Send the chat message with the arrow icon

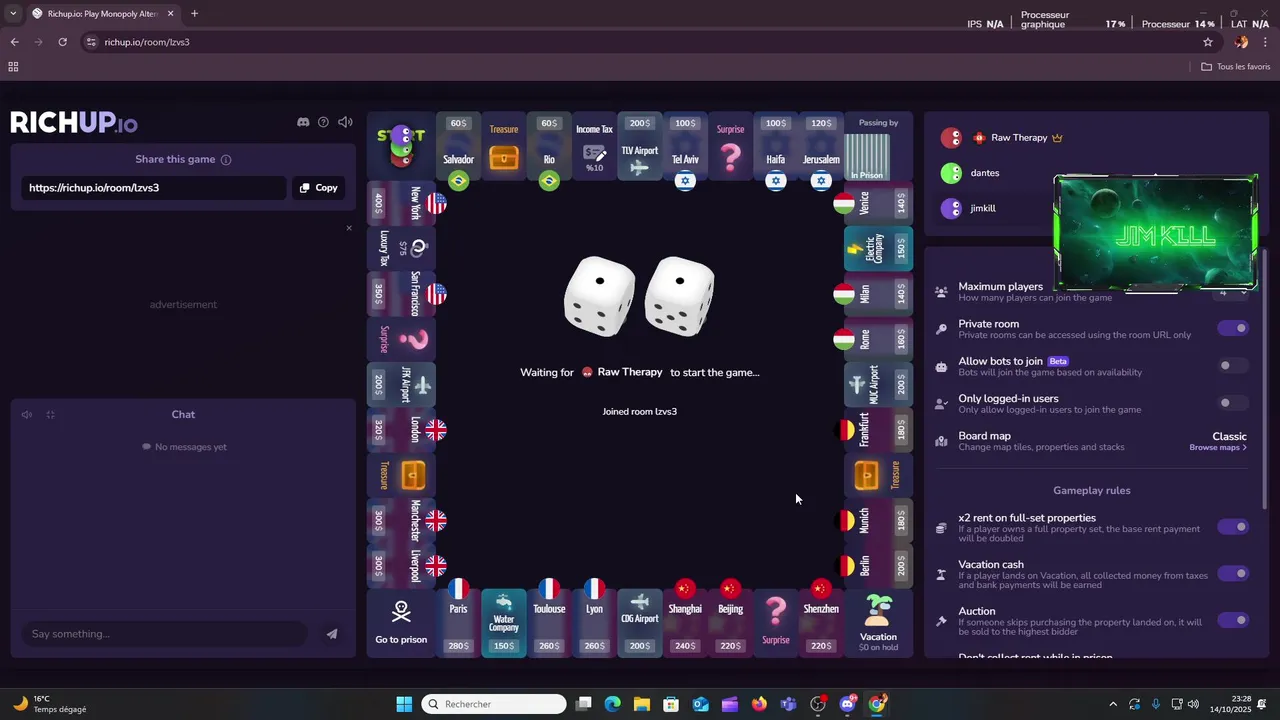point(332,634)
